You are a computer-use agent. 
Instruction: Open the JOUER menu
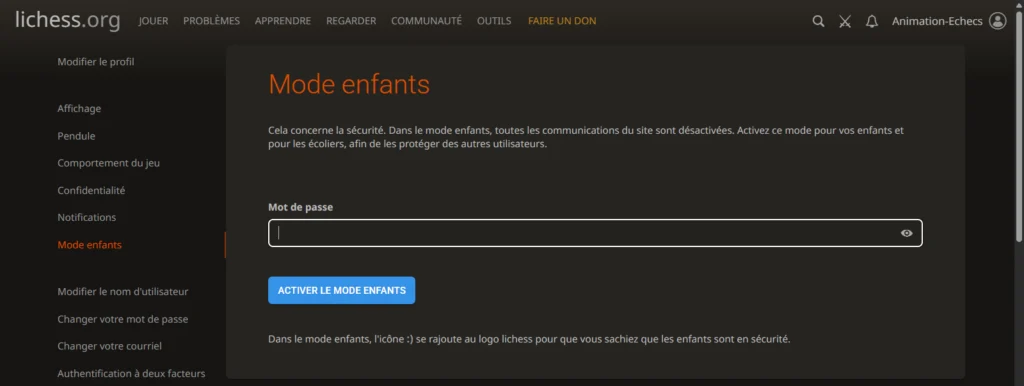pos(153,21)
